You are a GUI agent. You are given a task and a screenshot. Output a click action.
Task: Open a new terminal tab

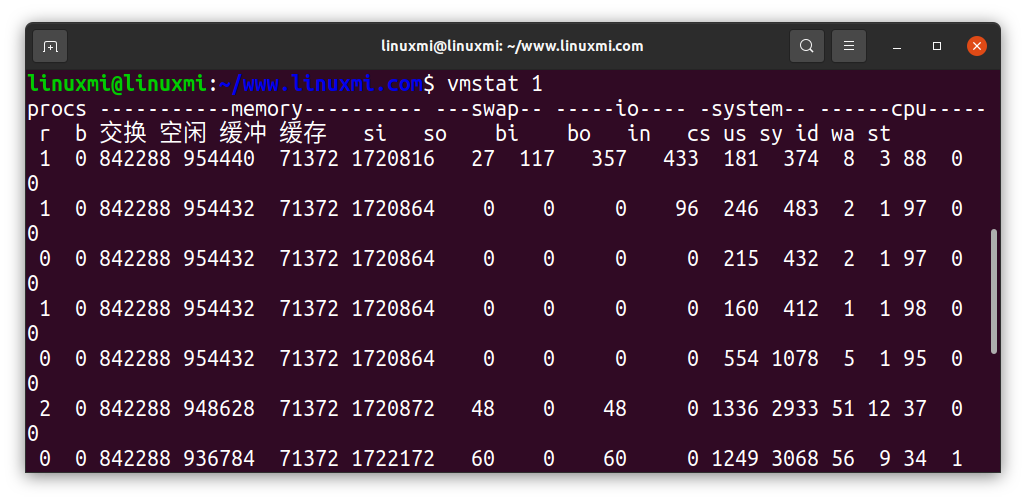point(50,46)
